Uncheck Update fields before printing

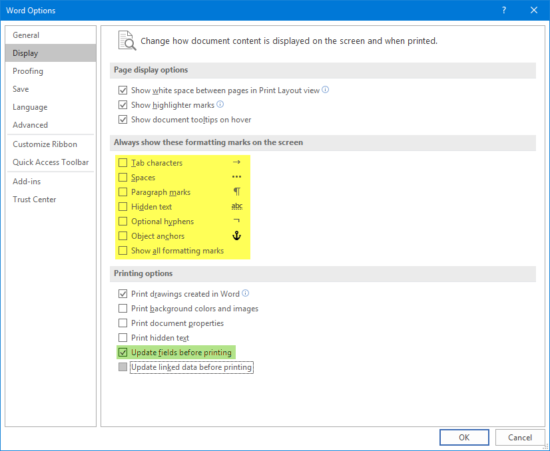point(122,352)
